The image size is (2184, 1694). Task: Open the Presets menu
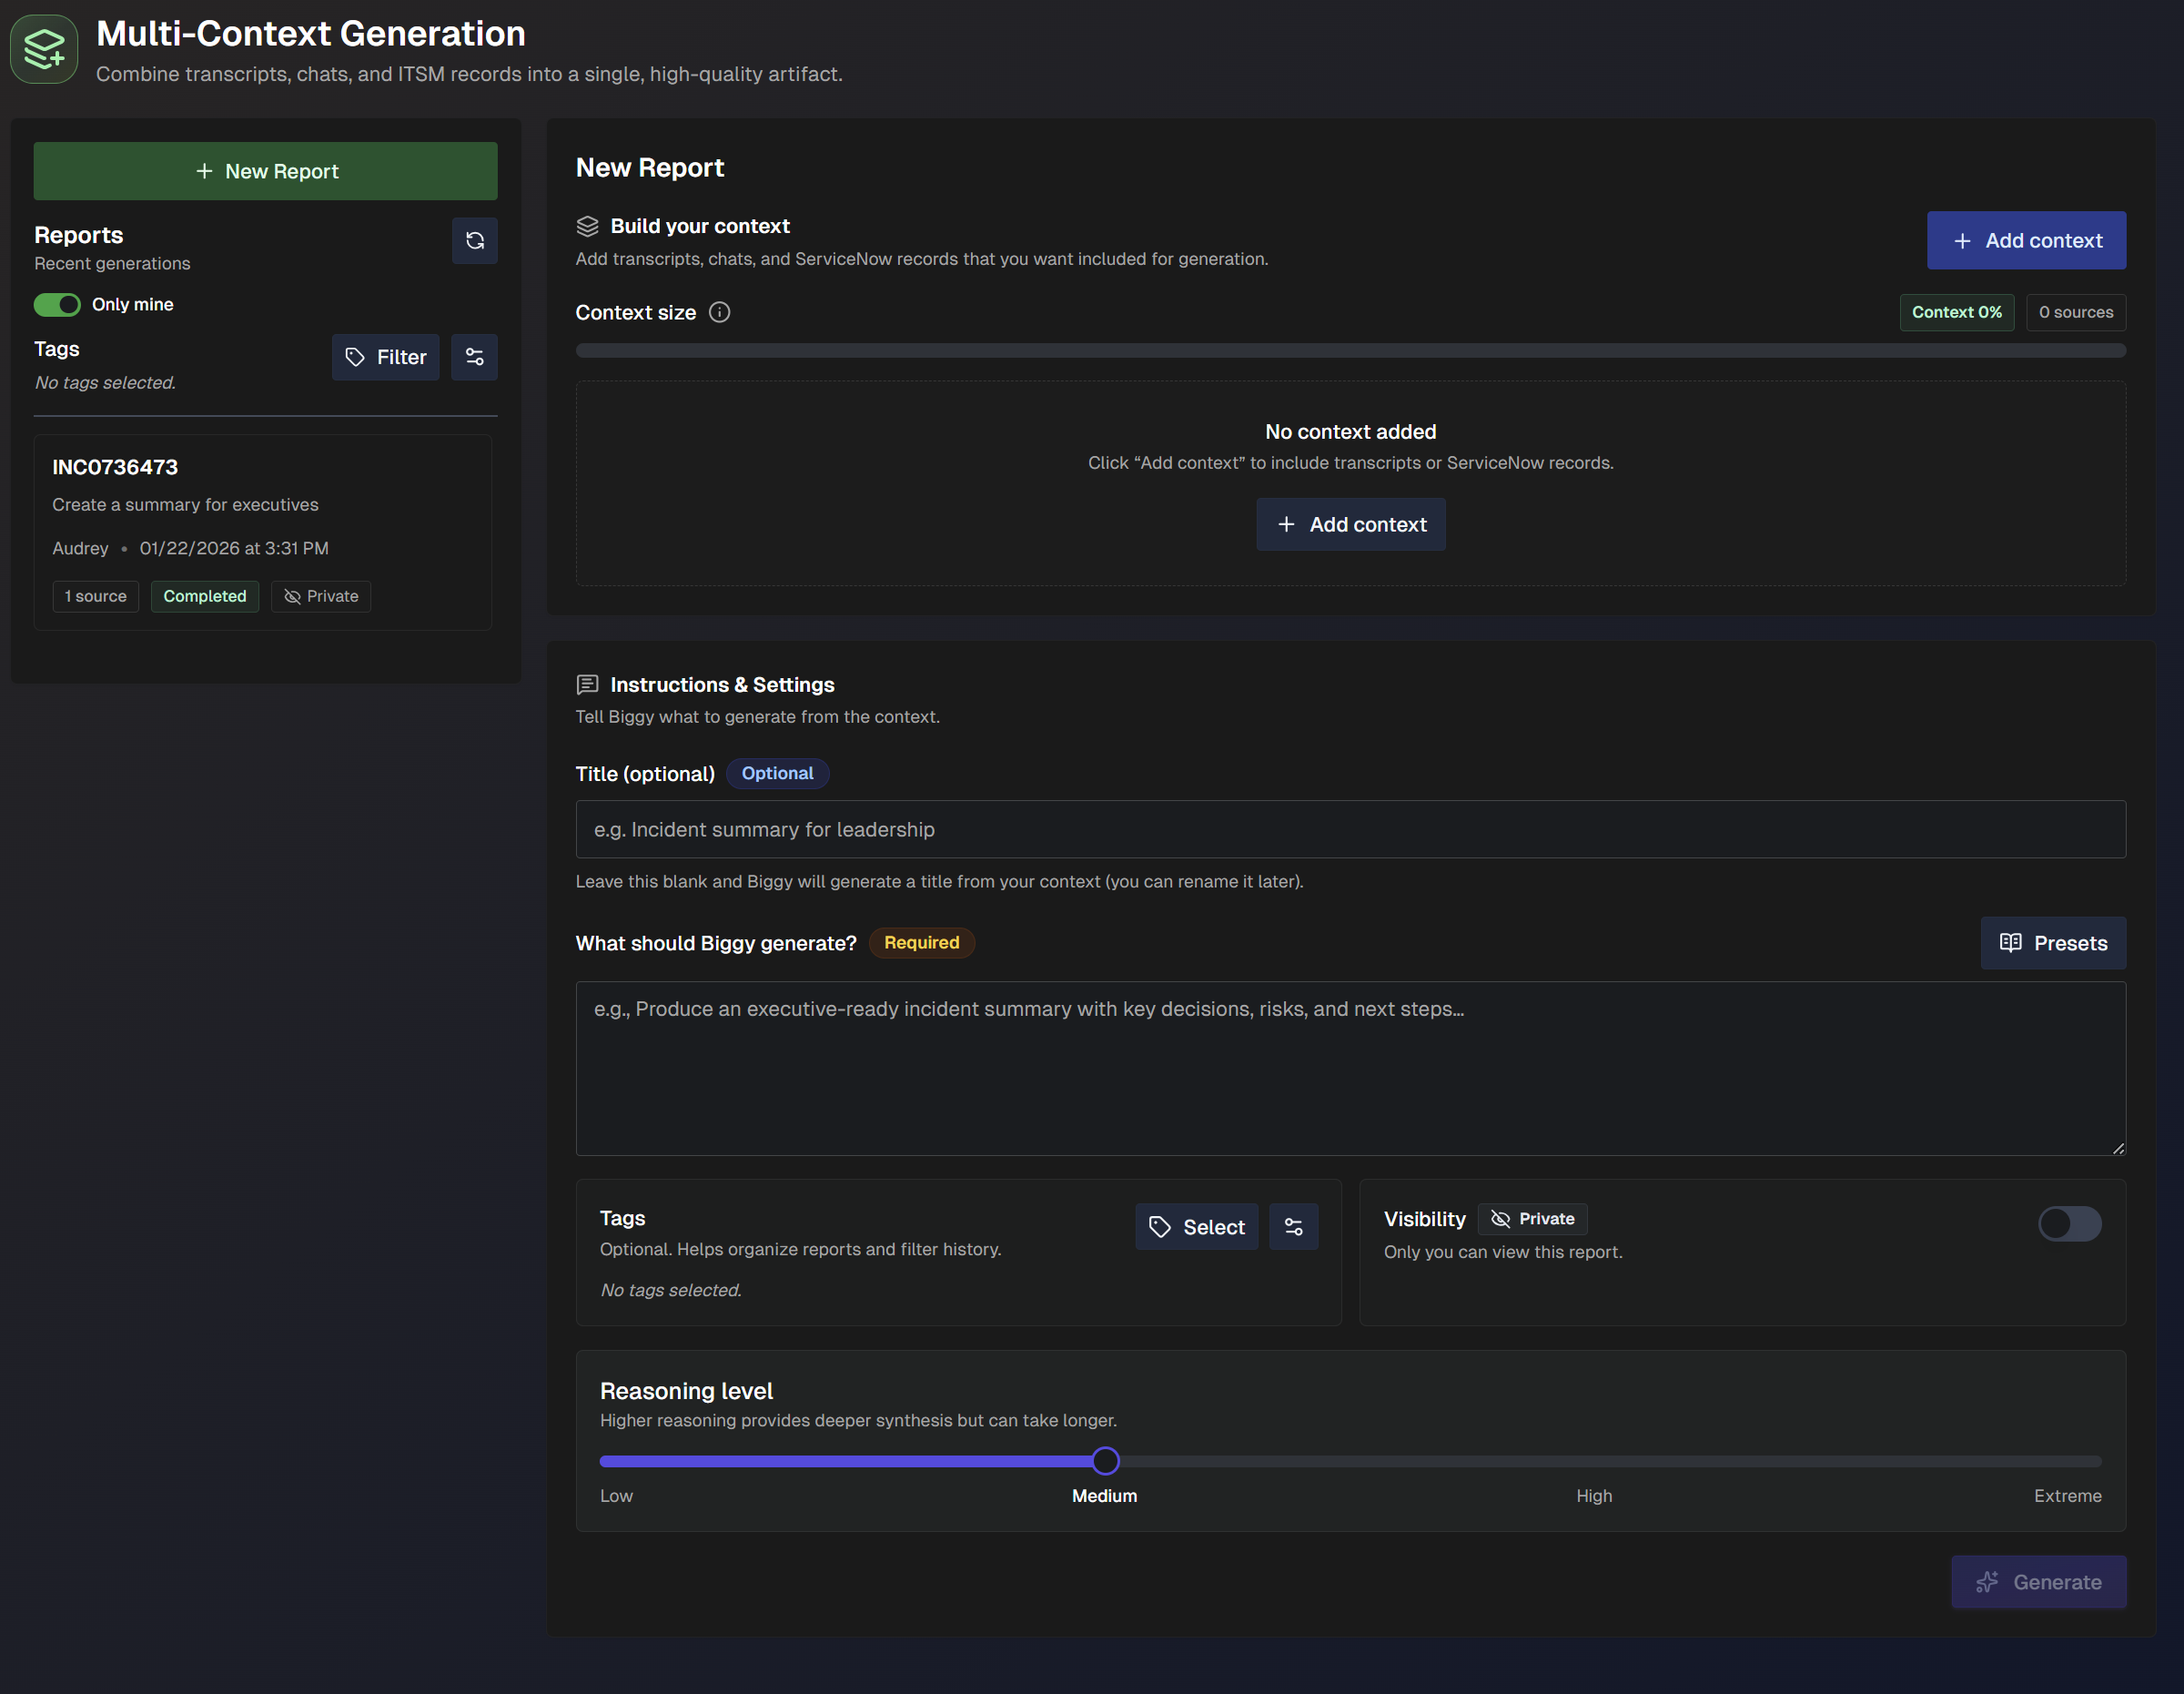(2052, 943)
